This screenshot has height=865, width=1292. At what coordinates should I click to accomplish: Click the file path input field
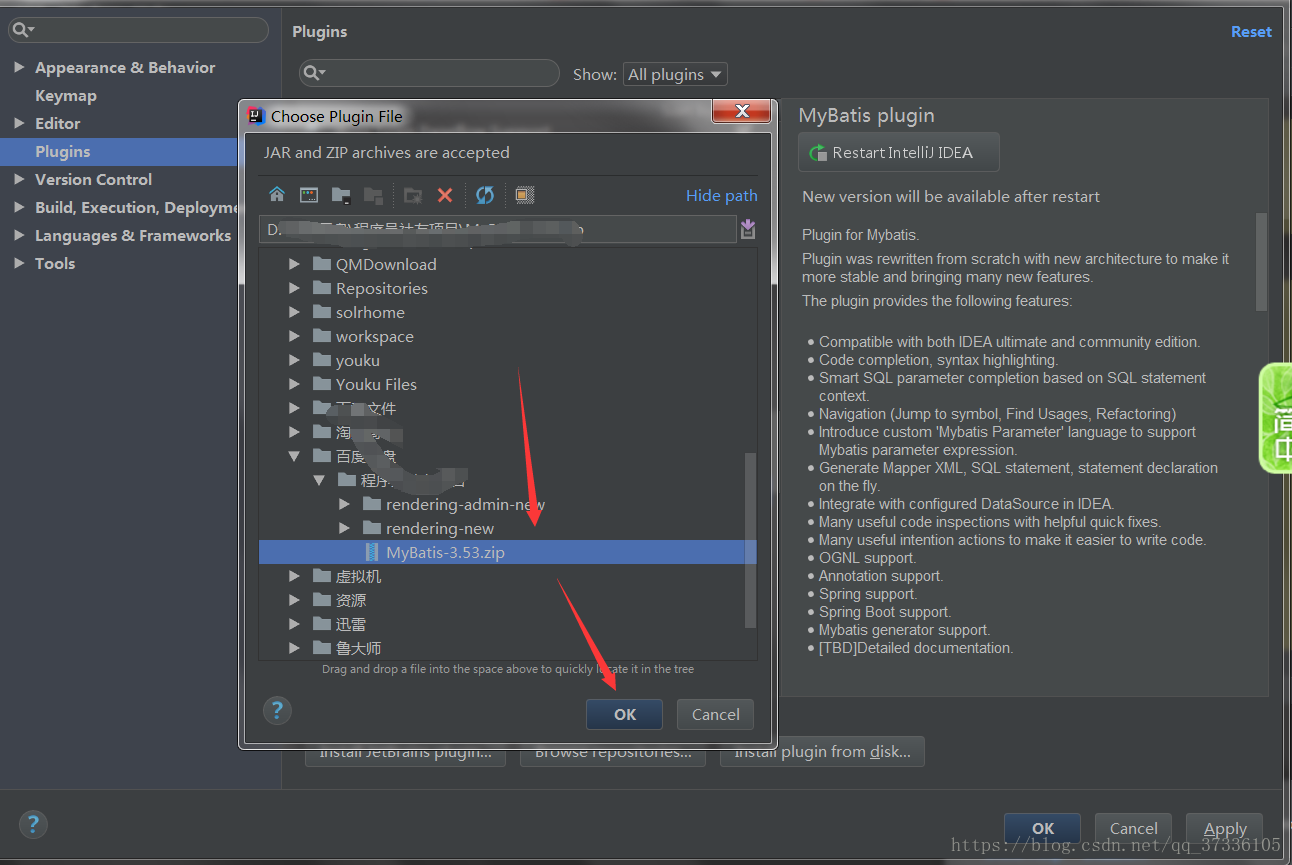(497, 229)
